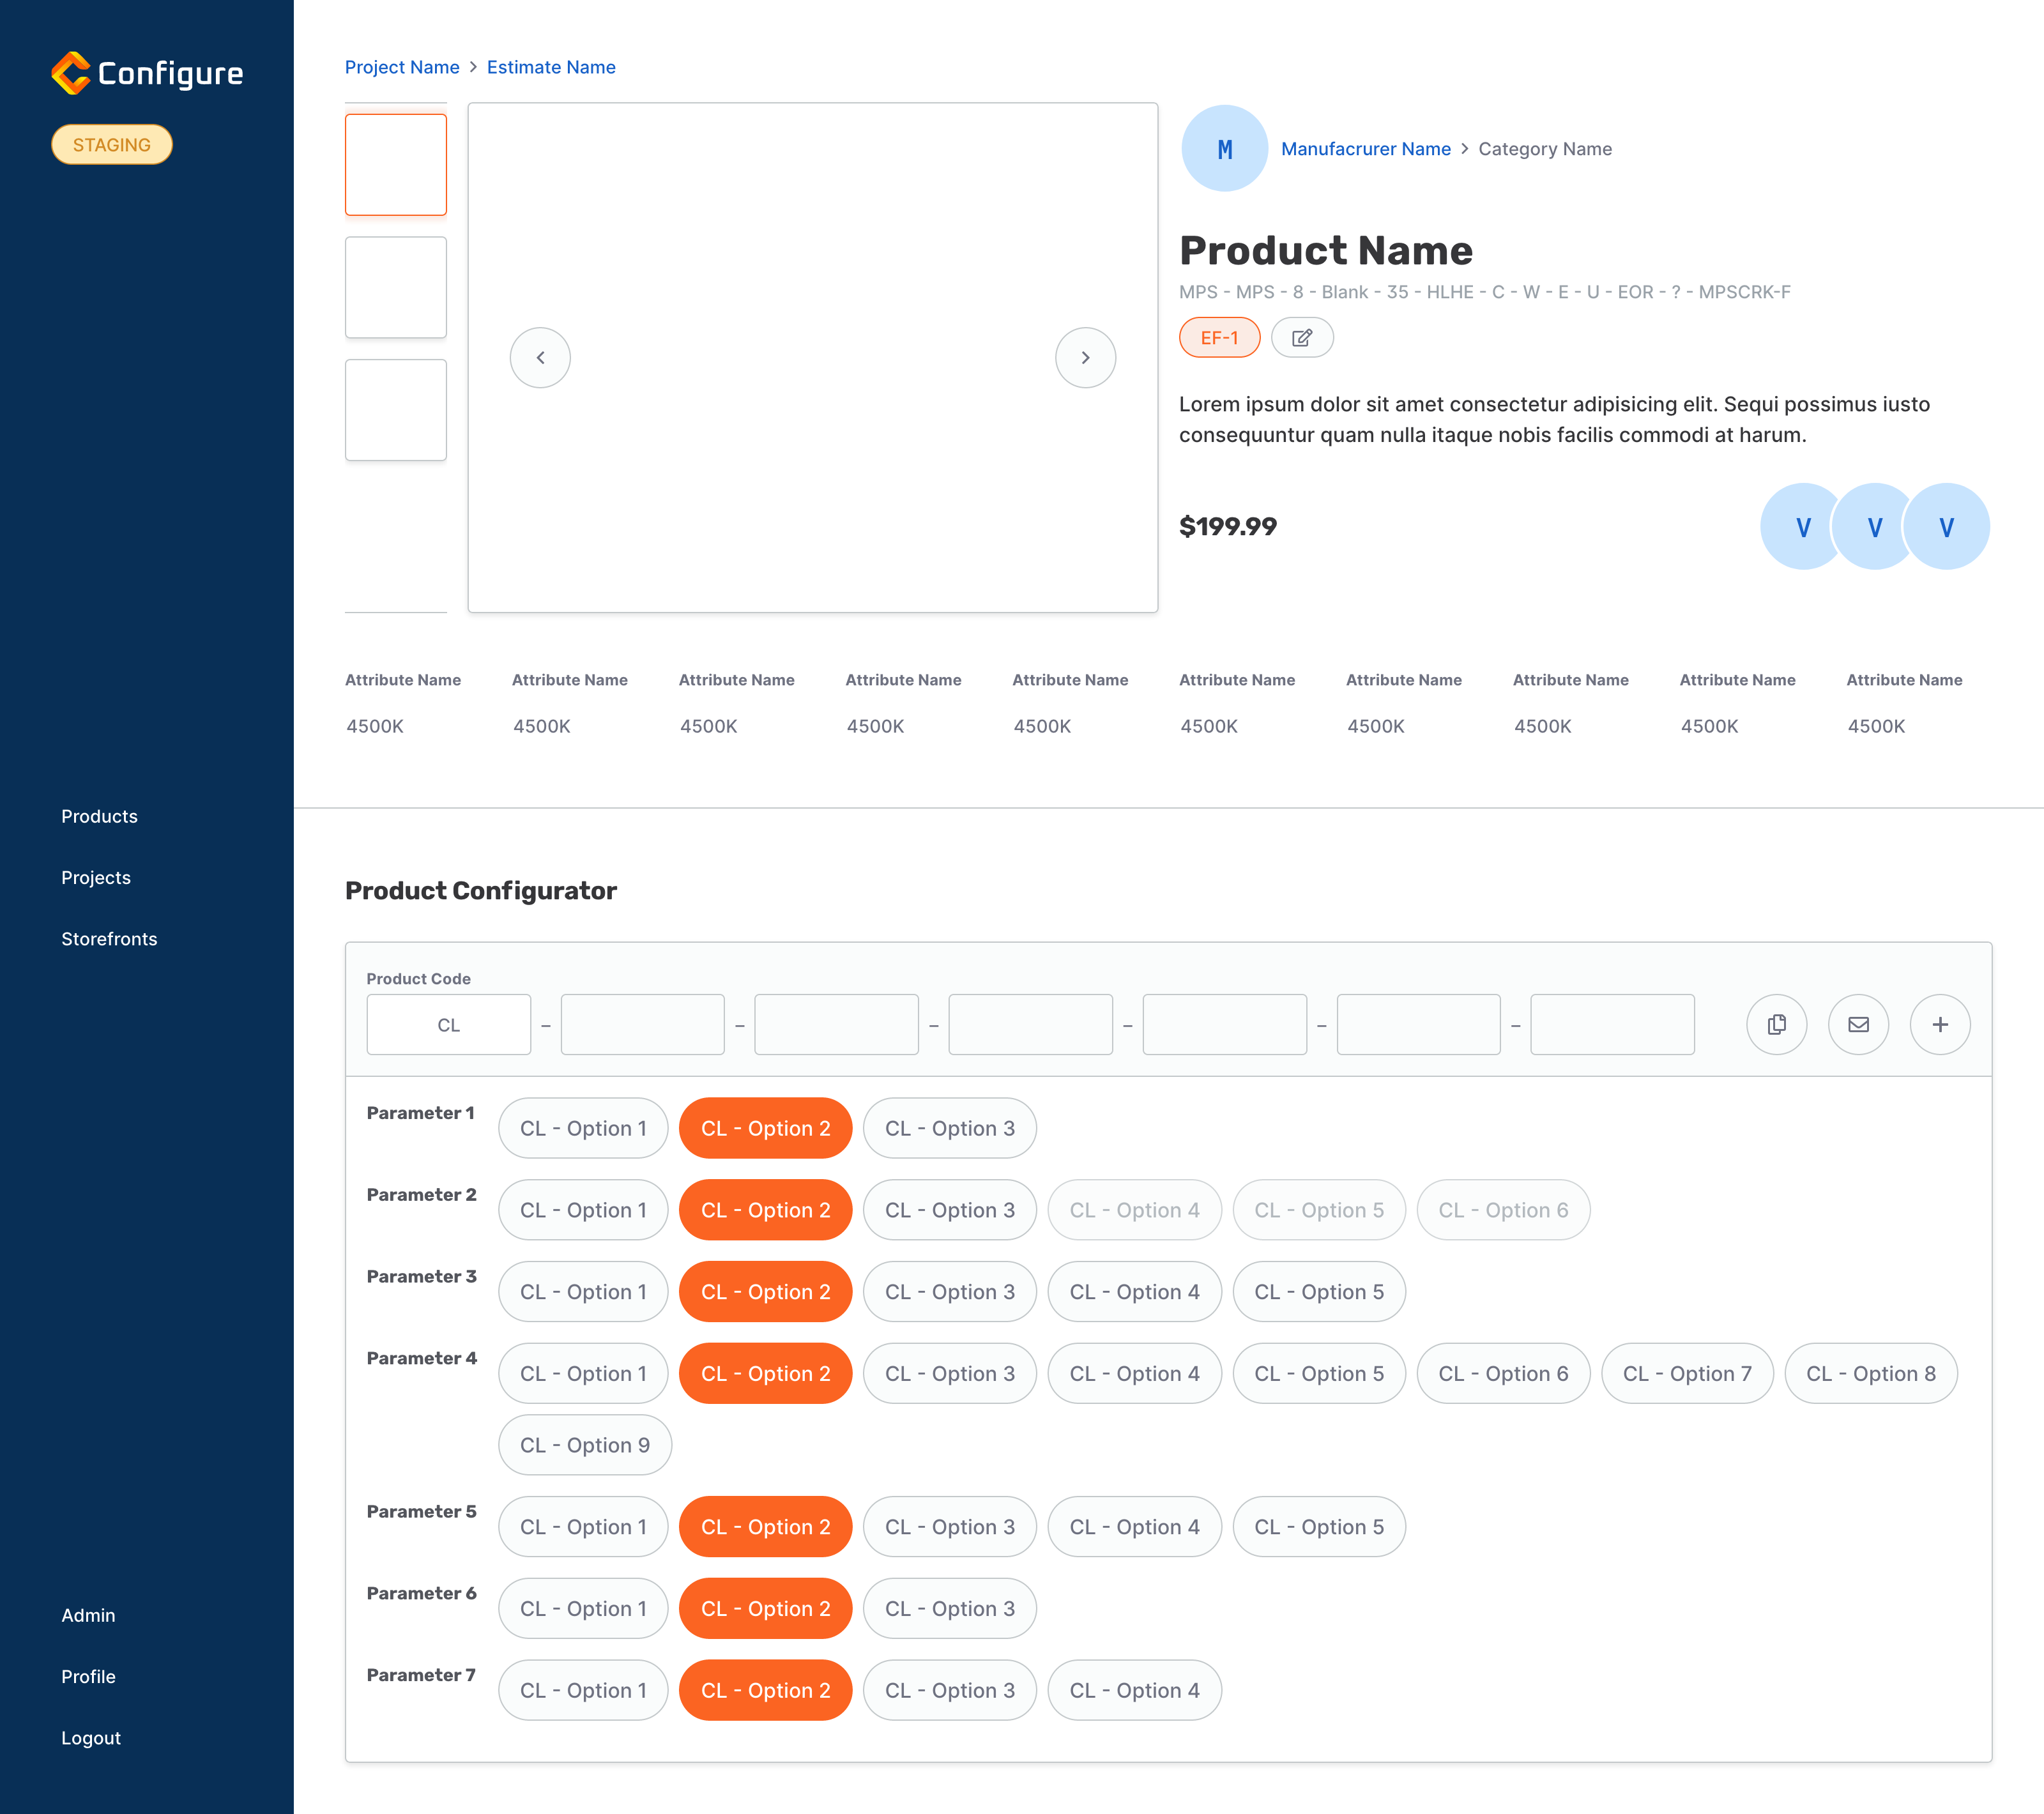Viewport: 2044px width, 1814px height.
Task: Go to next product image
Action: tap(1085, 358)
